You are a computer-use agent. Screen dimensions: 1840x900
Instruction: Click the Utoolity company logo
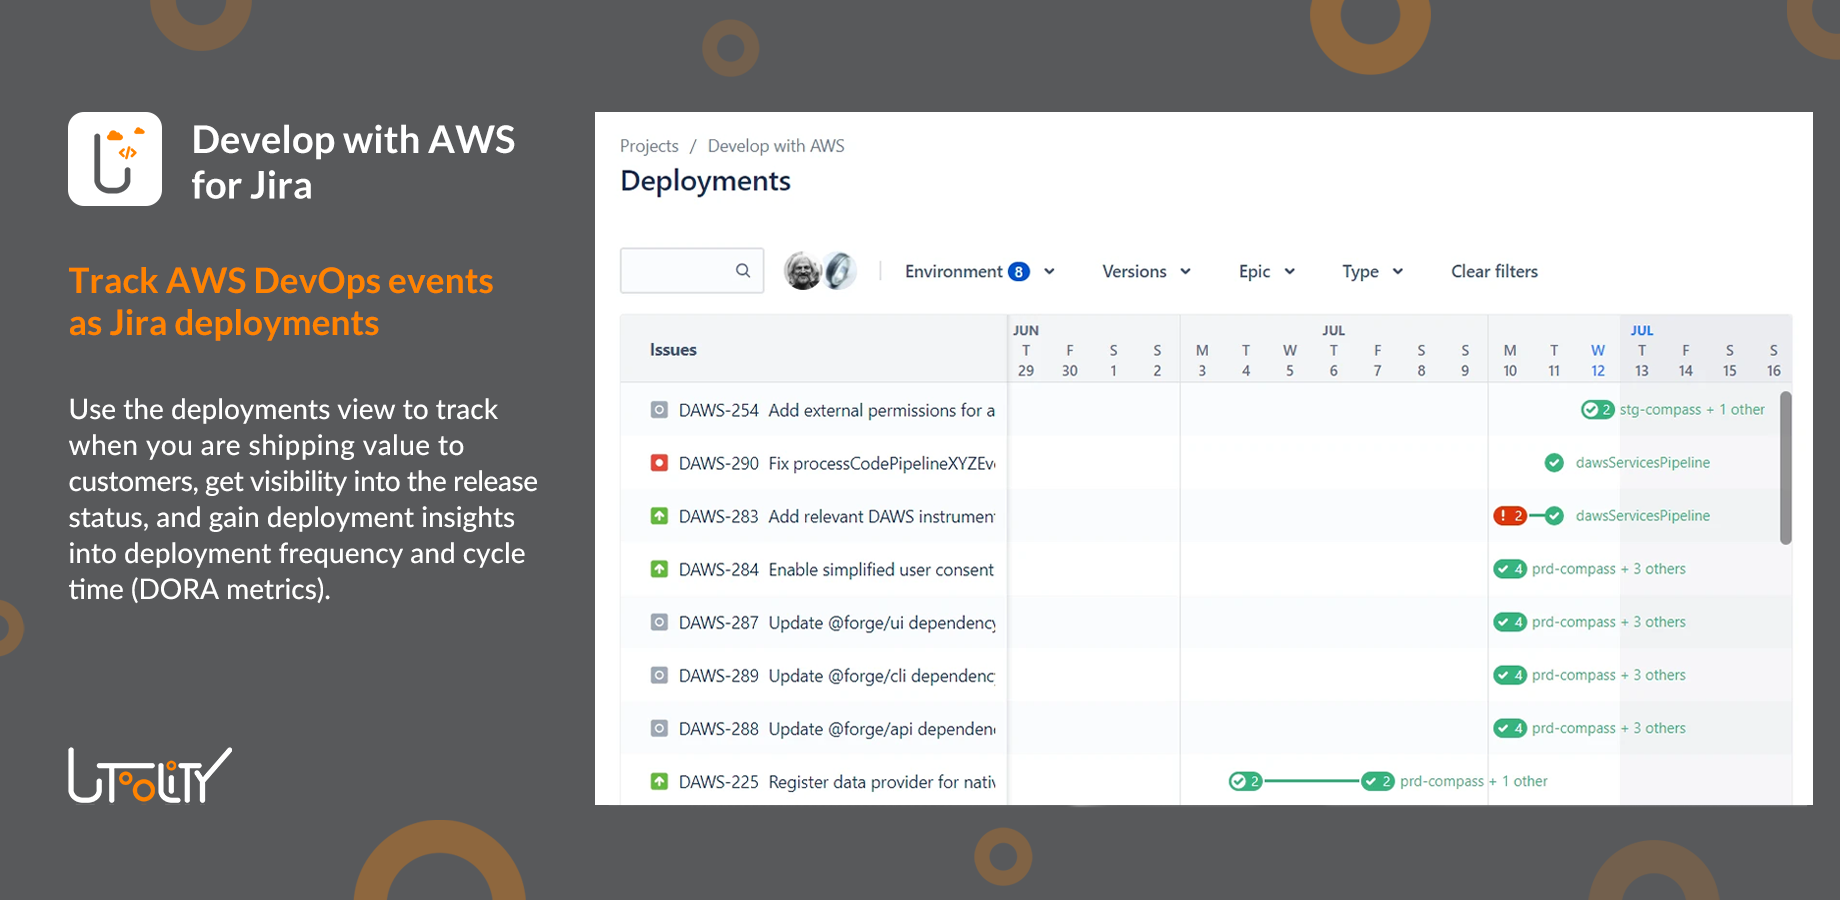(x=150, y=775)
